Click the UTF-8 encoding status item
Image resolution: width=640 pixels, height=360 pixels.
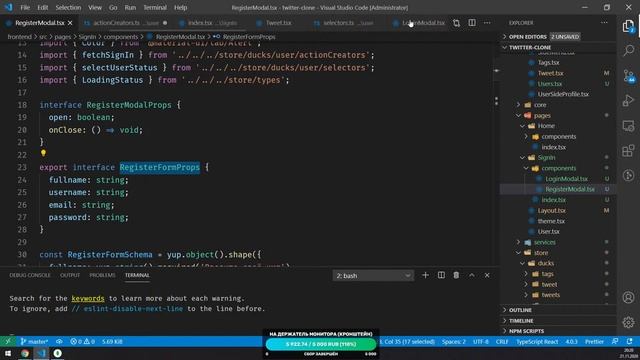click(x=480, y=342)
